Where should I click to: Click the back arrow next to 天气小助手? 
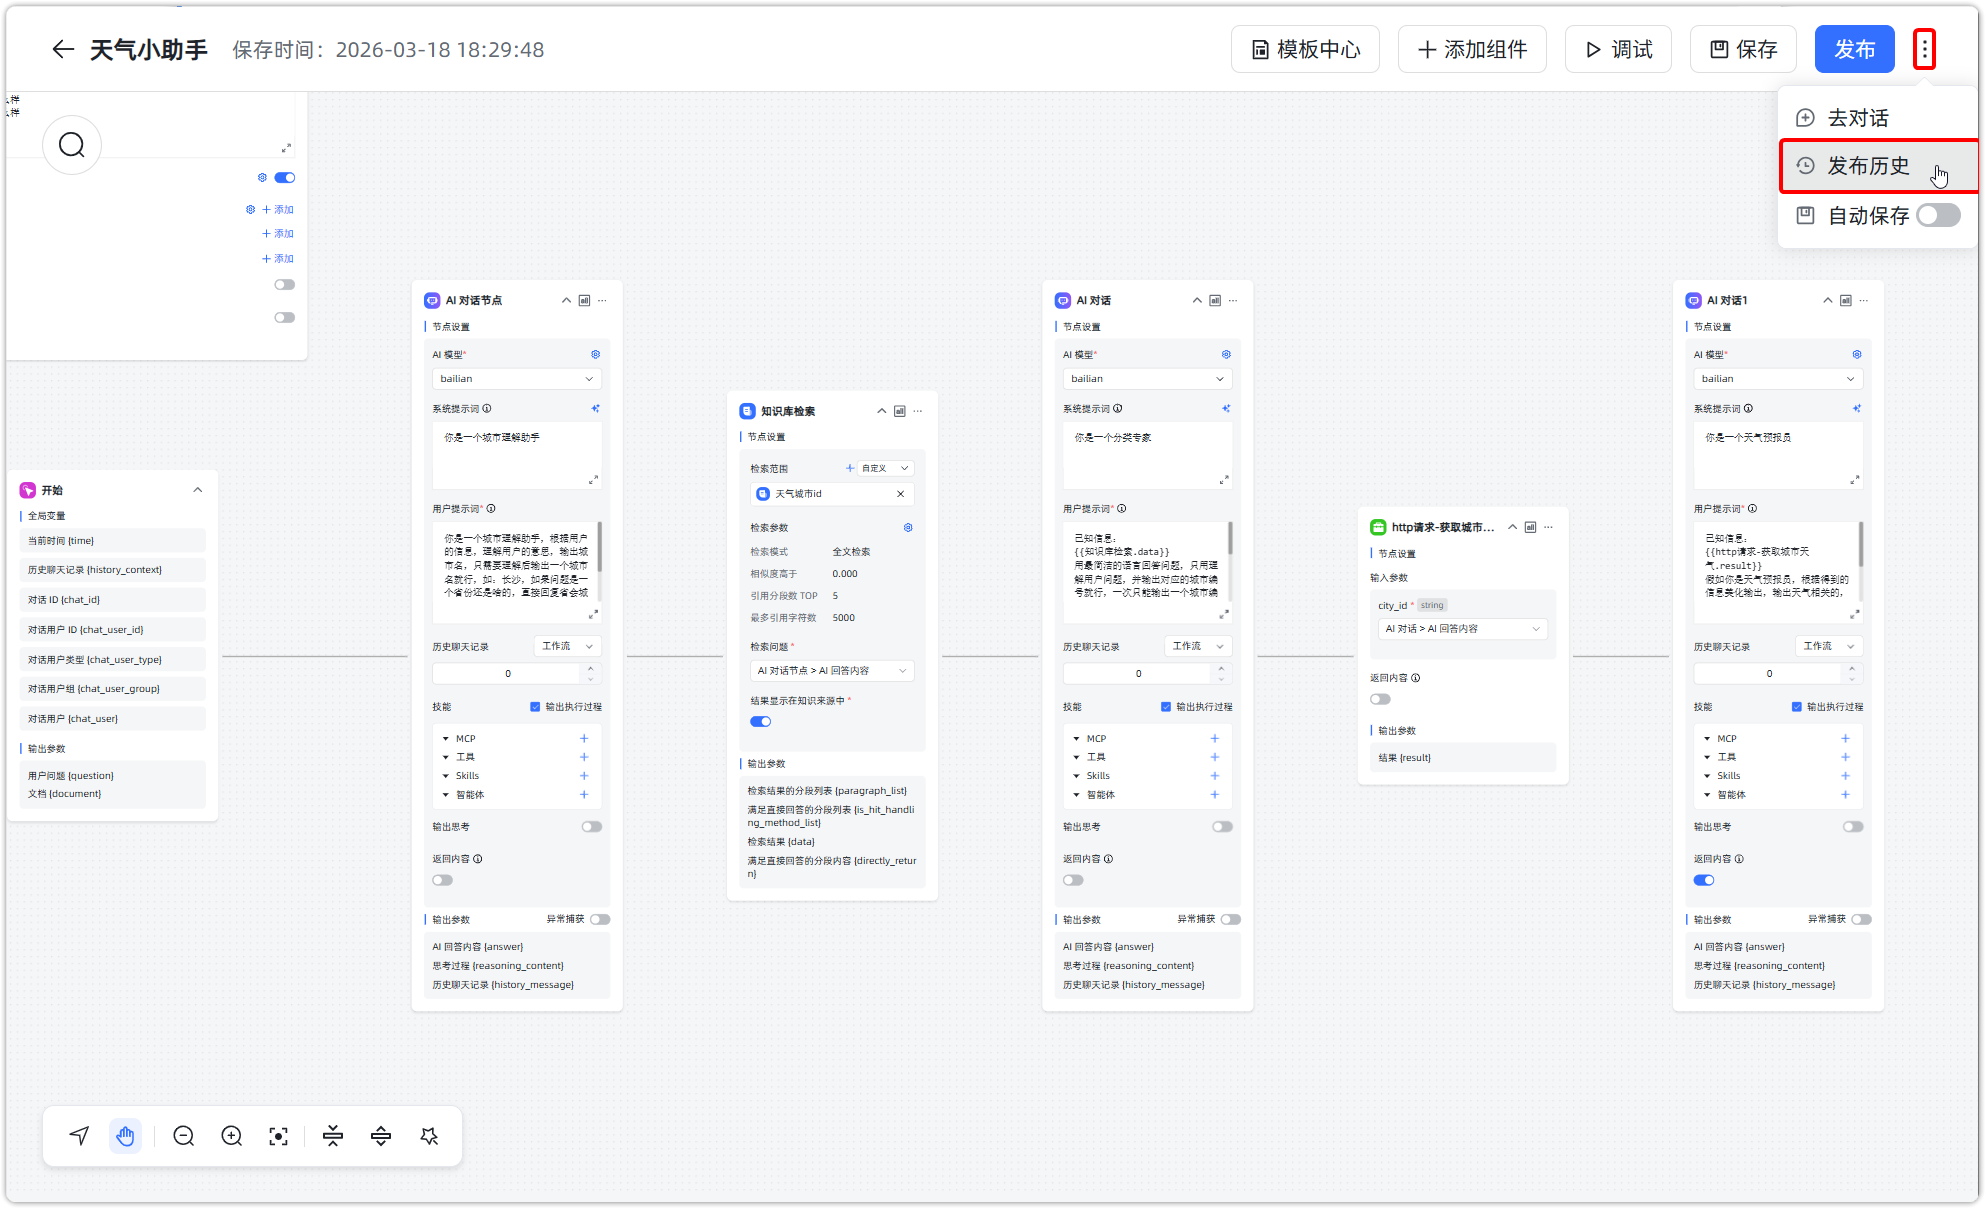pyautogui.click(x=63, y=50)
